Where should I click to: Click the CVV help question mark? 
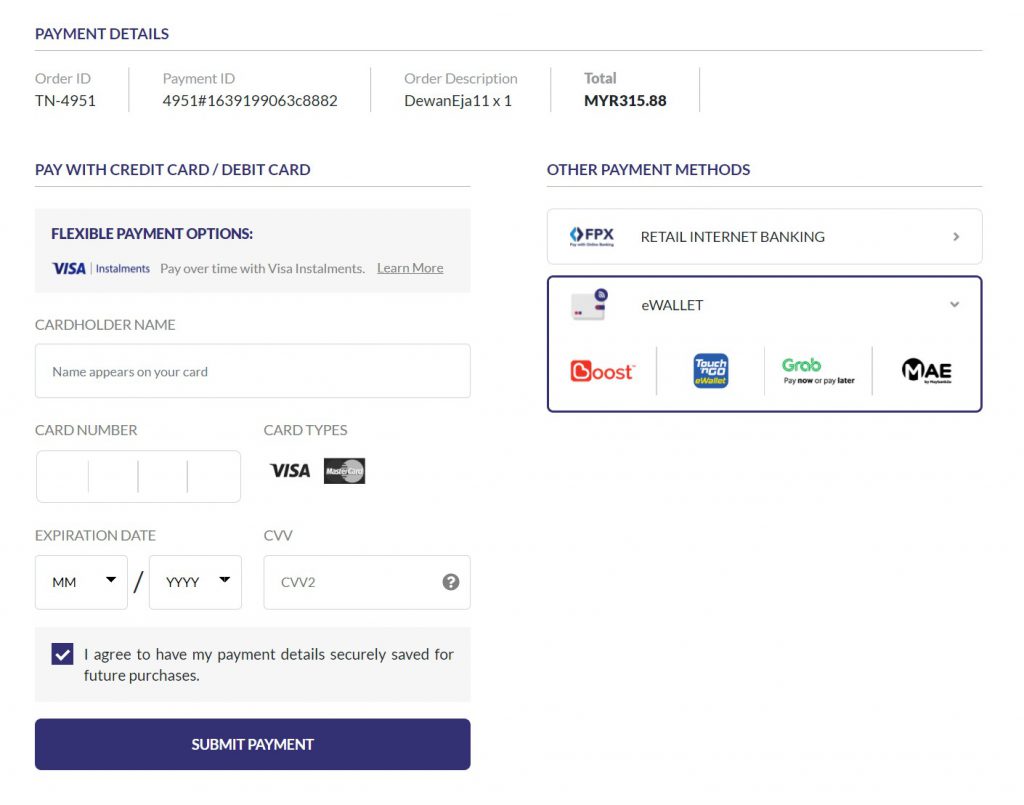coord(451,582)
